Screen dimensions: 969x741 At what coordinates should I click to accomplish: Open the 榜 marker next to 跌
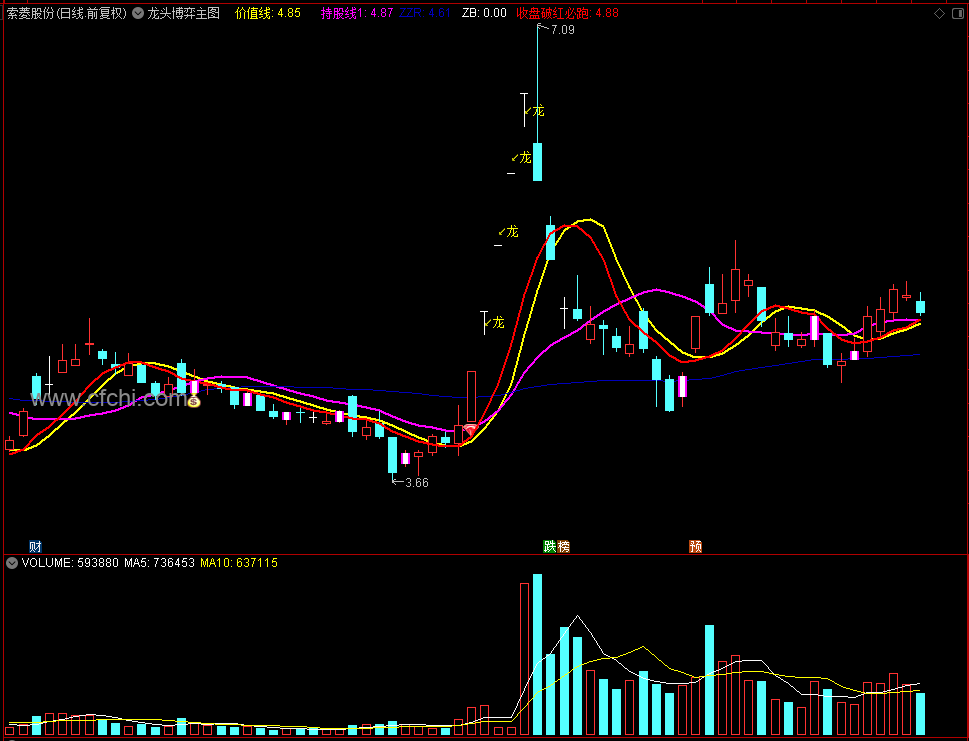pyautogui.click(x=563, y=546)
